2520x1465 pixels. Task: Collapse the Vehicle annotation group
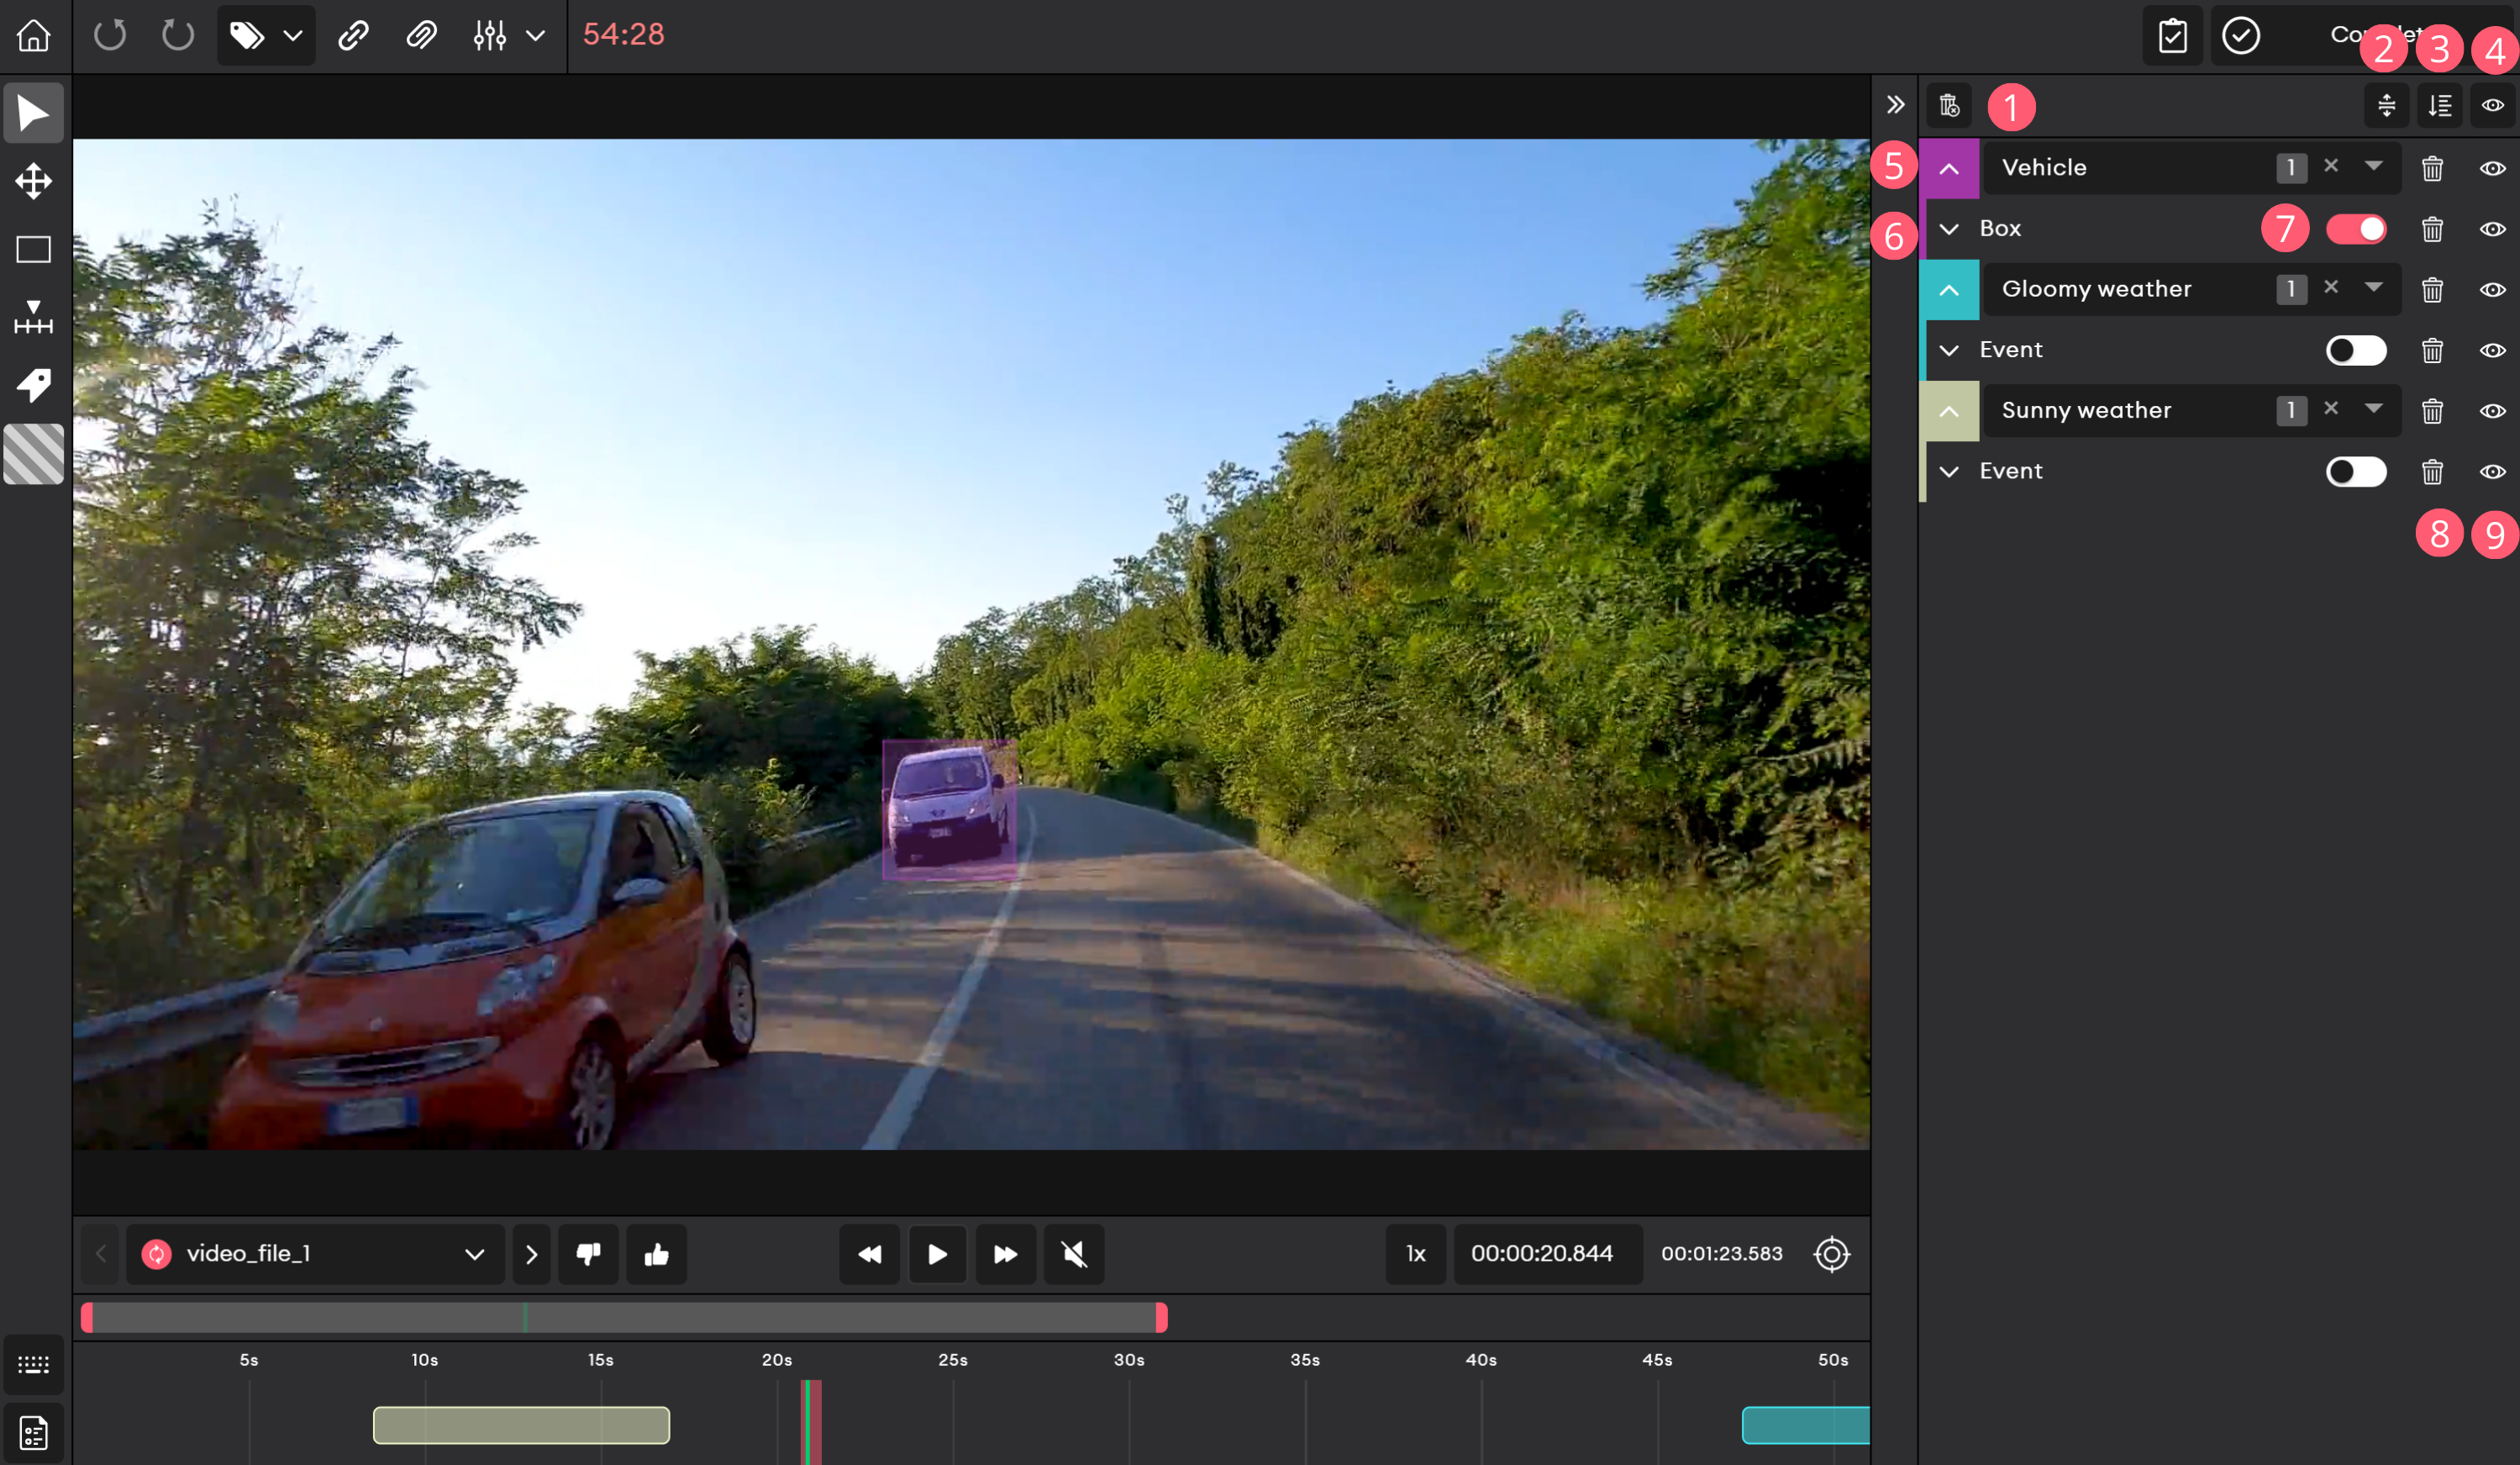[1949, 168]
